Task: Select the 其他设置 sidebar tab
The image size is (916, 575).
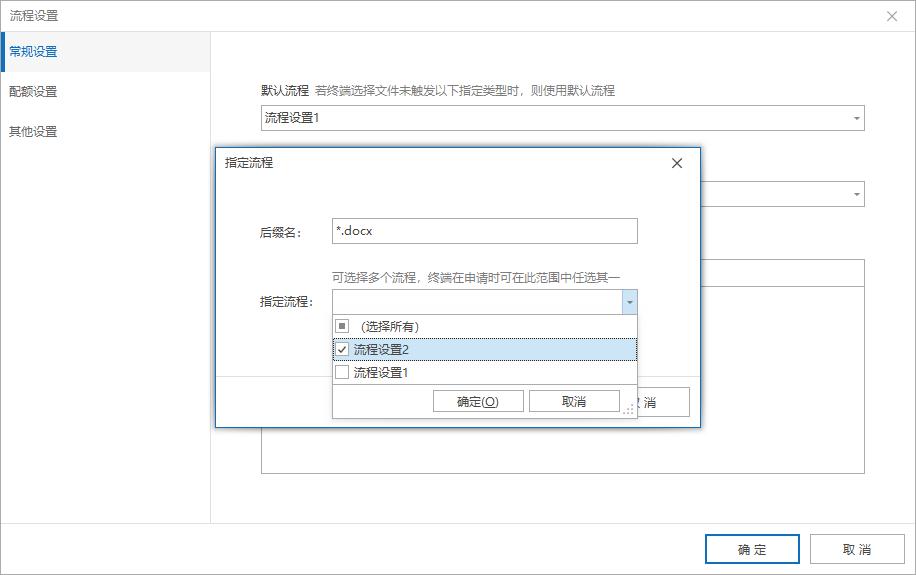Action: point(34,131)
